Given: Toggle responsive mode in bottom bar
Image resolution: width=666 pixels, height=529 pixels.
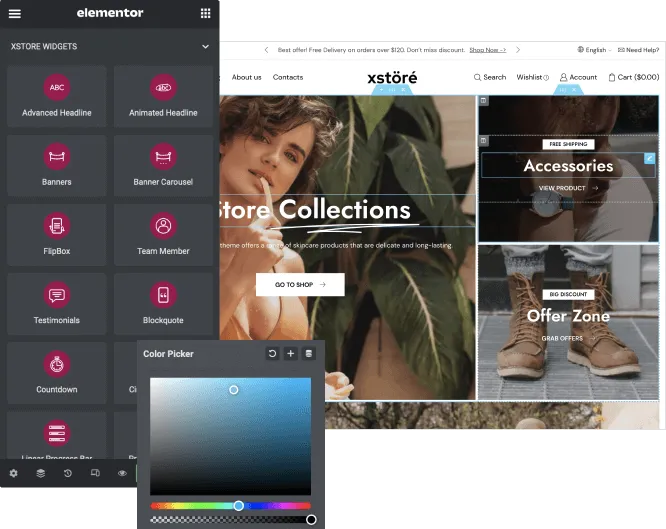Looking at the screenshot, I should [95, 473].
